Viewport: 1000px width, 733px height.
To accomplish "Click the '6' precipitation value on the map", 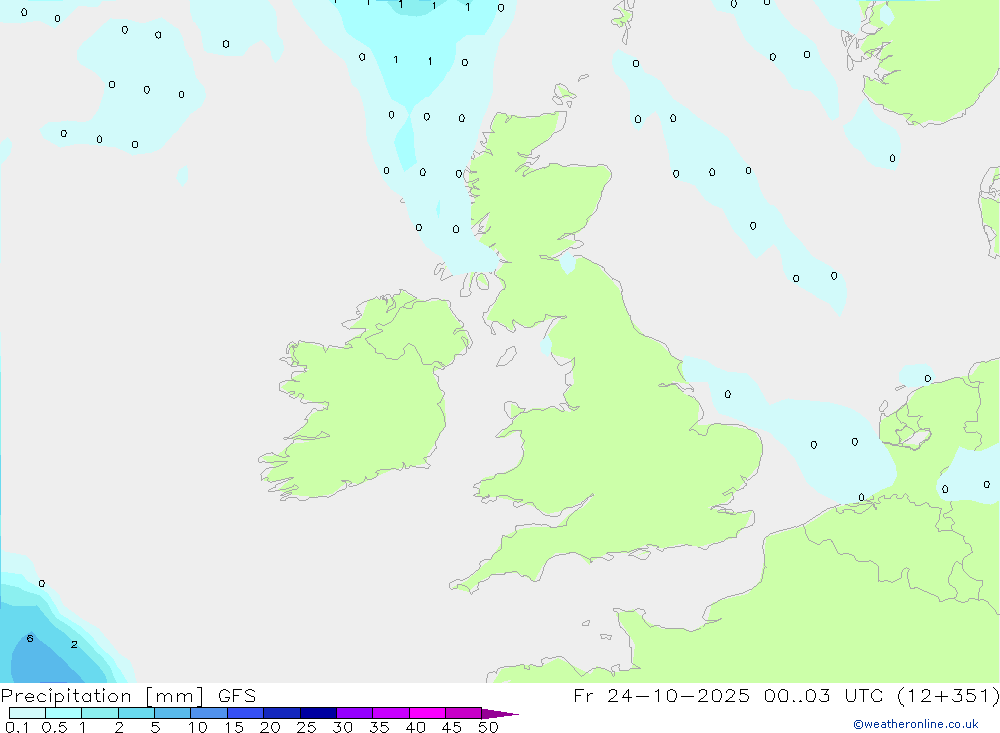I will tap(30, 639).
